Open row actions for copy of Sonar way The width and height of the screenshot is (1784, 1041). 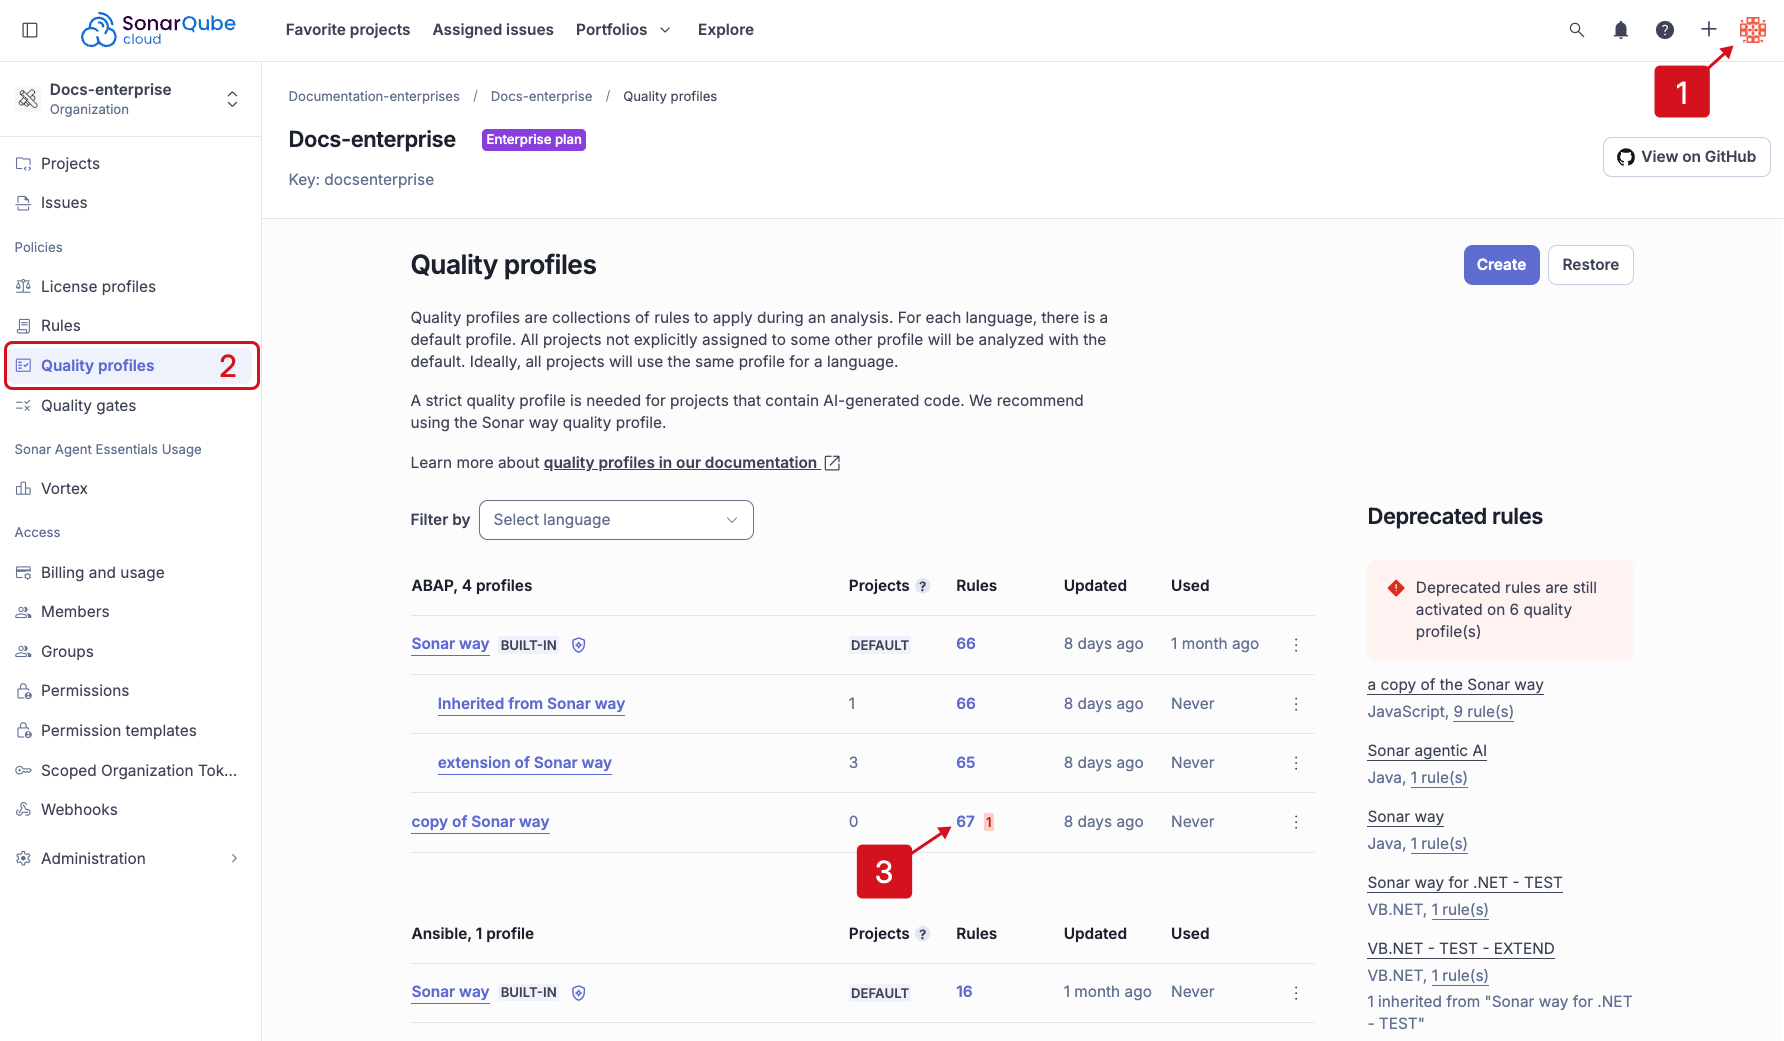tap(1296, 822)
